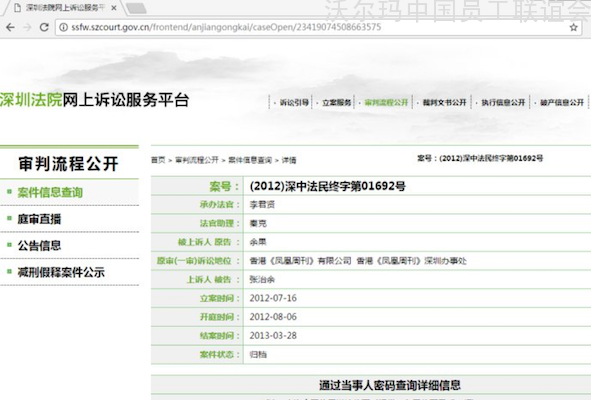Click 香港《凤凰周刊》深圳办事处 text
The image size is (591, 400).
(x=411, y=261)
